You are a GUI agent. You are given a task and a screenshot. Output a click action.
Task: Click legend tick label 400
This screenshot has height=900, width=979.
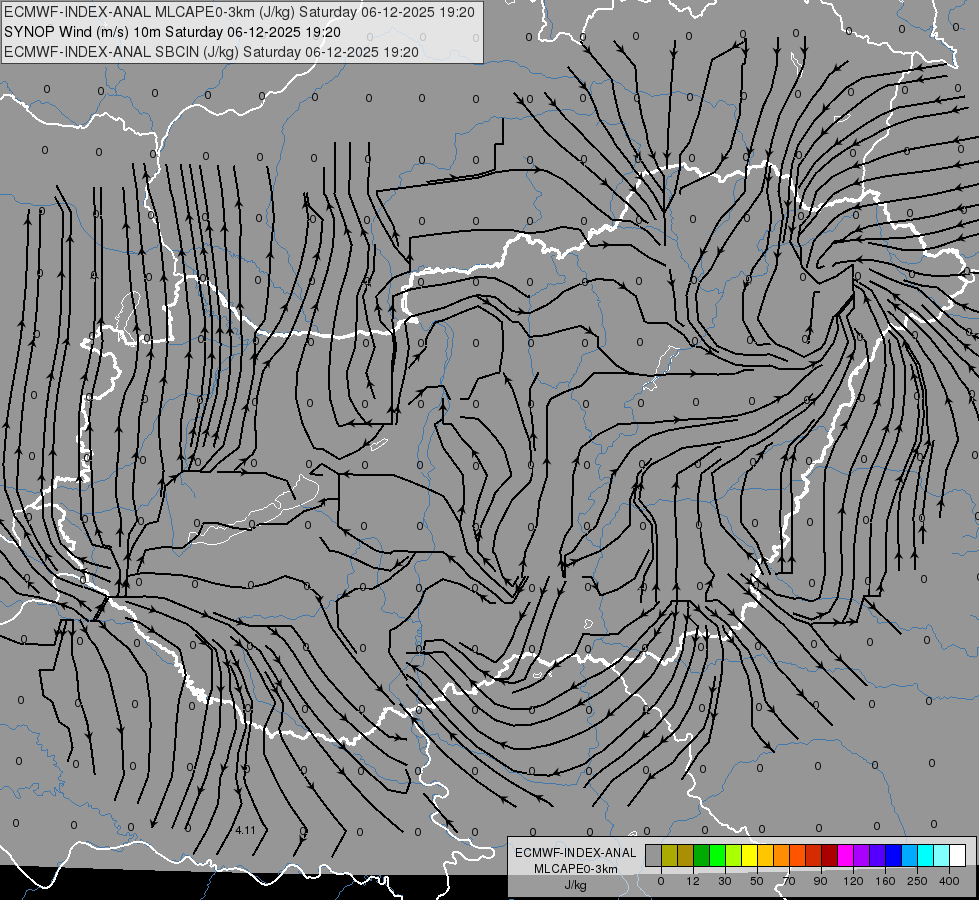pos(949,881)
